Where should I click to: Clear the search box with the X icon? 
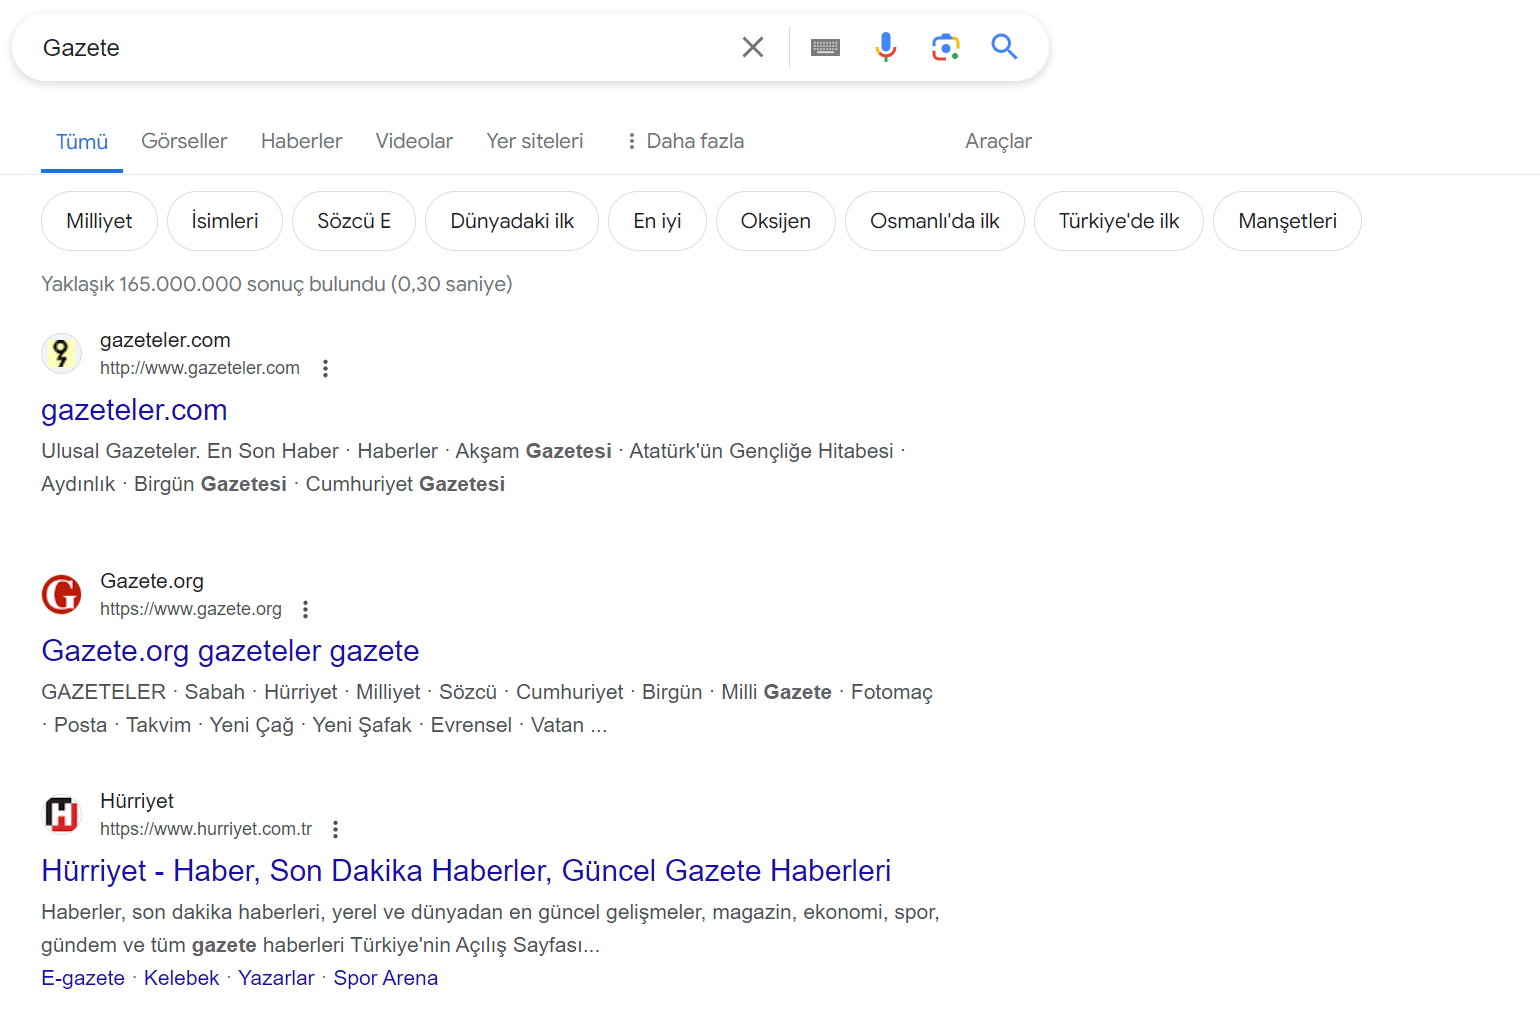(753, 47)
